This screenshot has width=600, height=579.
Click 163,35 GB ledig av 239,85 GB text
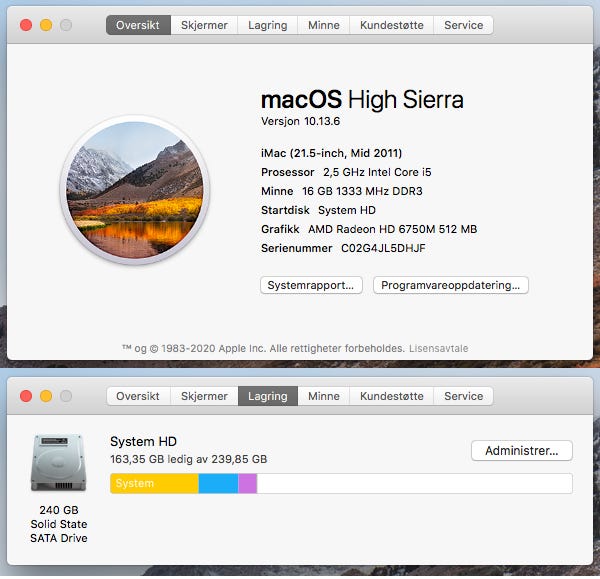point(189,459)
